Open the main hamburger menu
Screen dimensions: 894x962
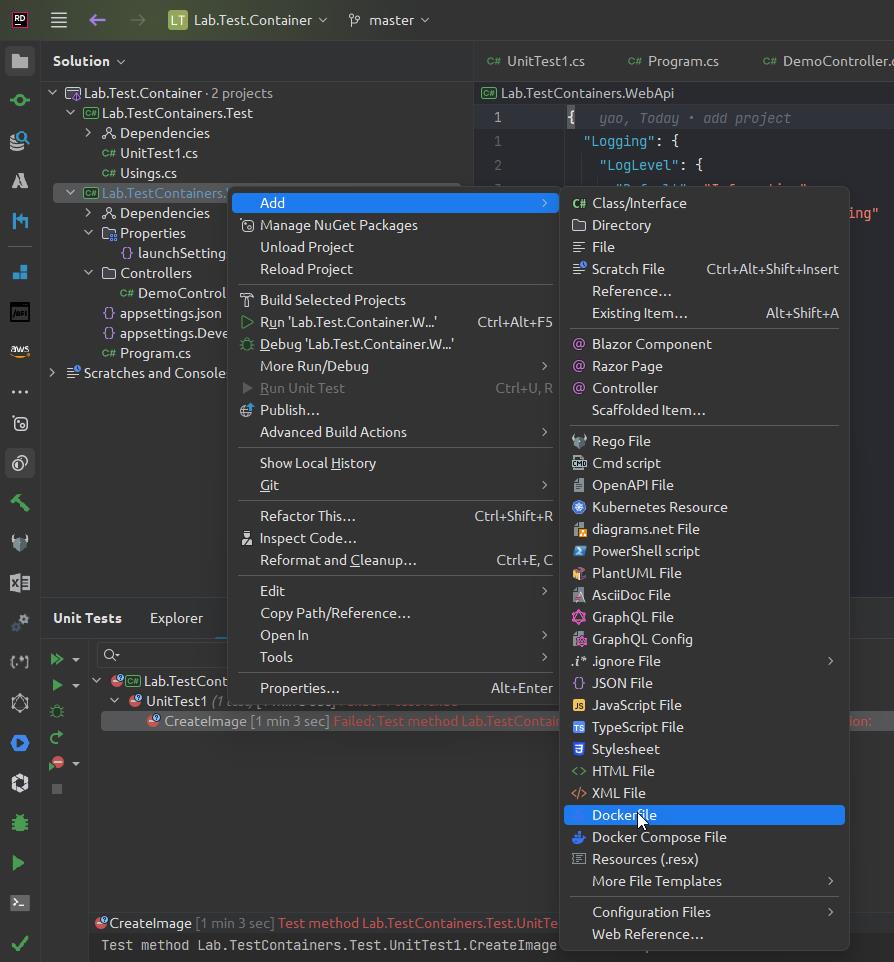click(59, 20)
